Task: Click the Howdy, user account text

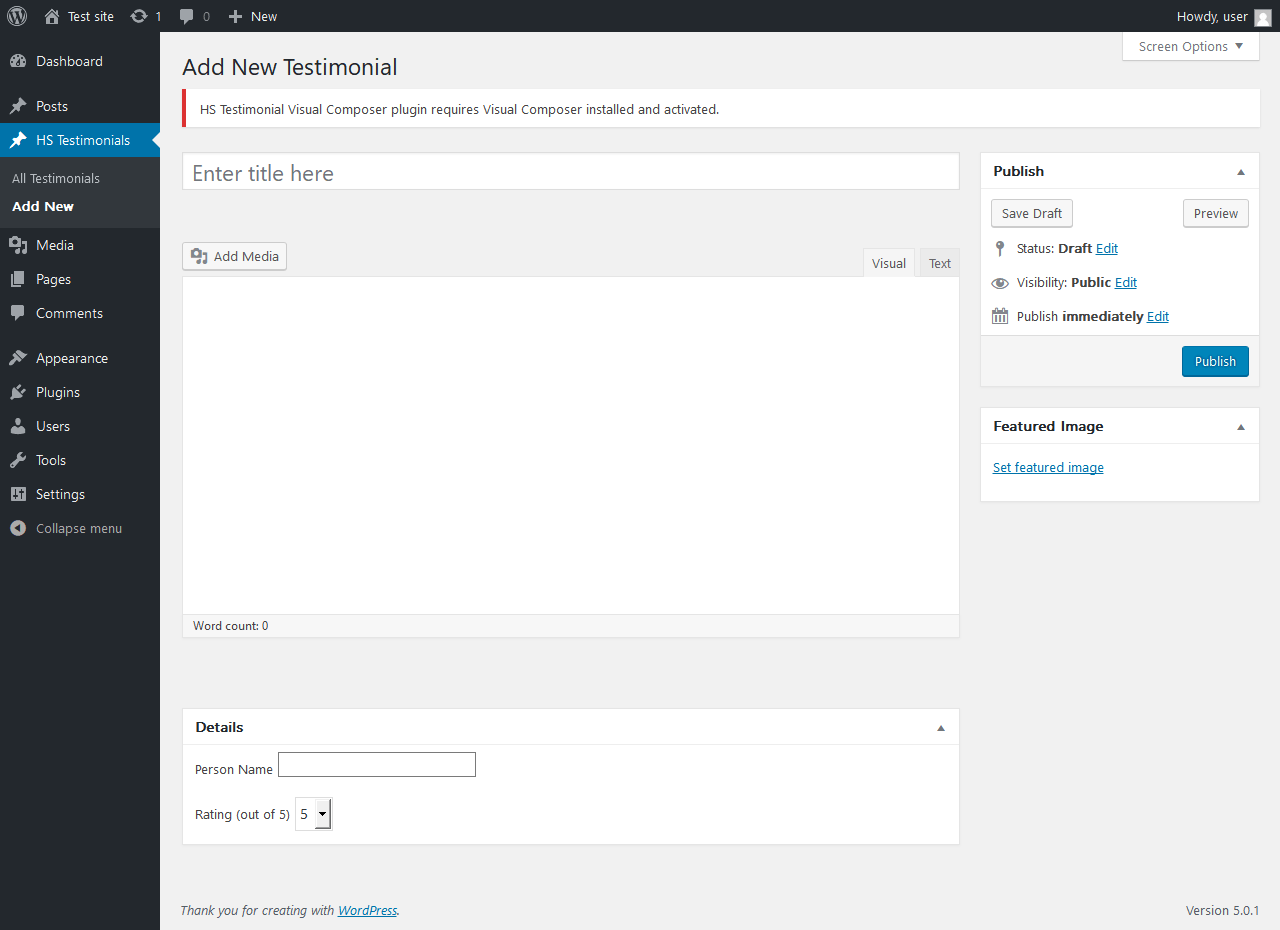Action: 1212,16
